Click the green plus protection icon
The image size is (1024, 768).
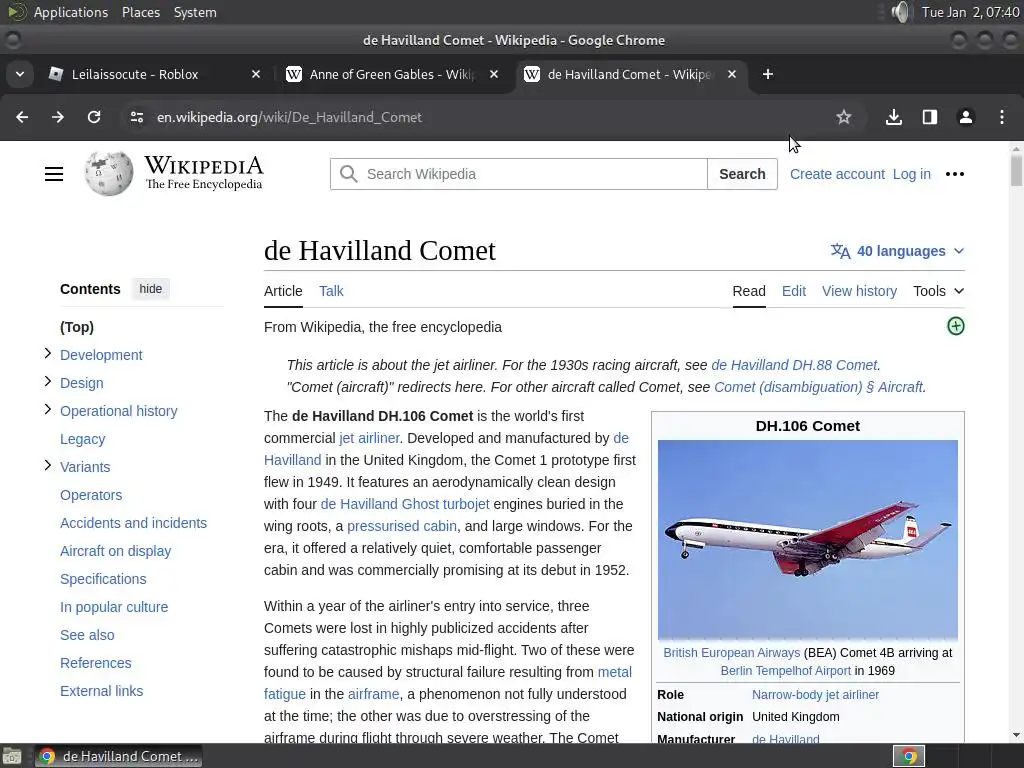tap(955, 327)
